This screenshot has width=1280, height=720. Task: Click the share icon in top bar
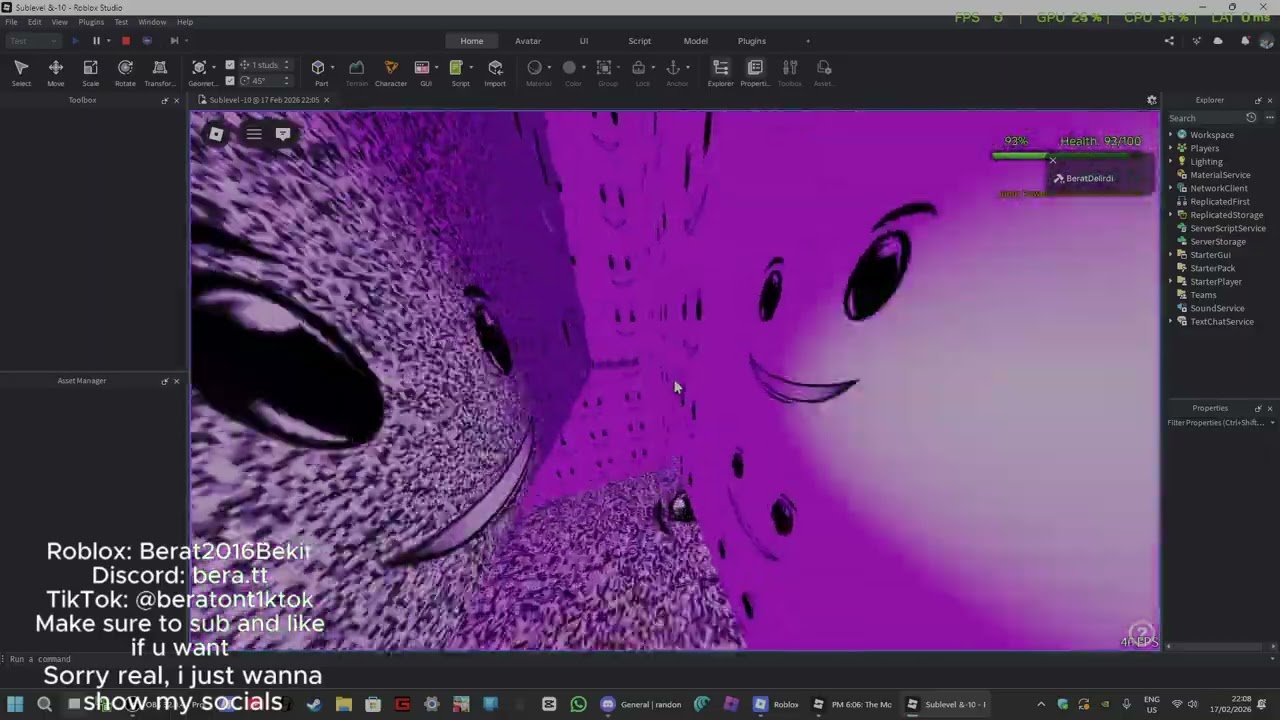pos(1169,41)
